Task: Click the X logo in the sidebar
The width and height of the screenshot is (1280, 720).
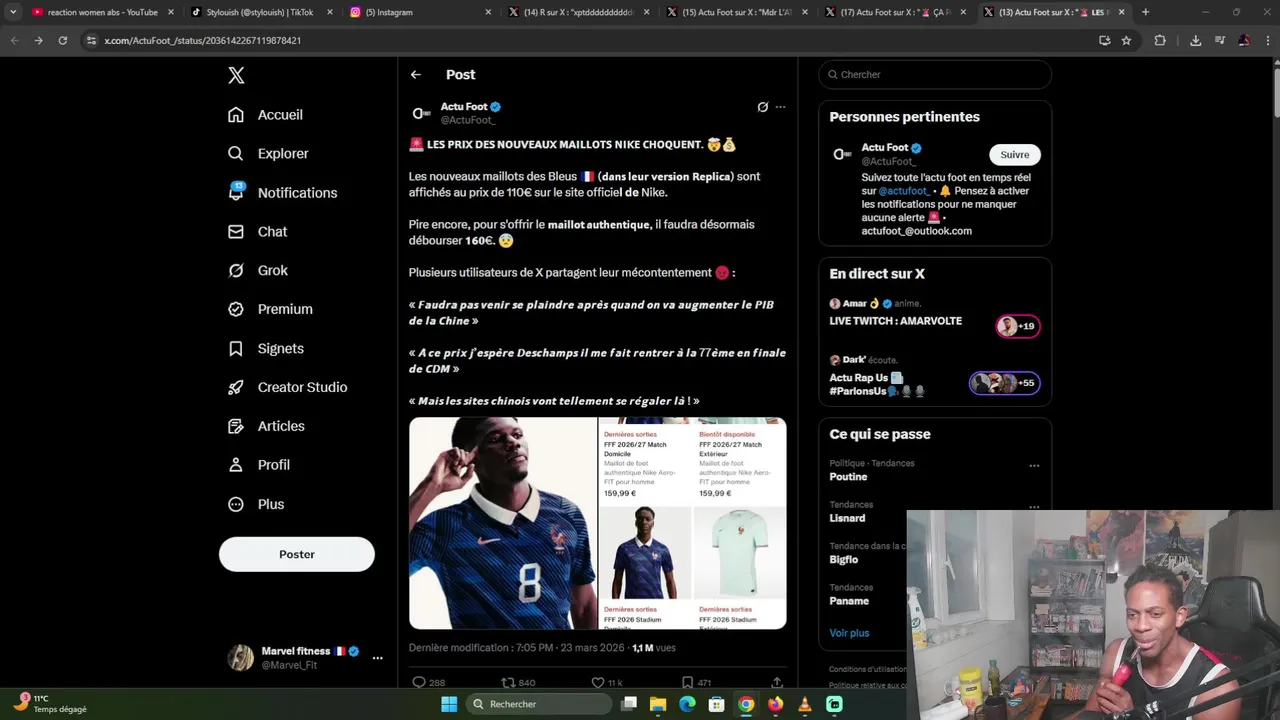Action: (236, 75)
